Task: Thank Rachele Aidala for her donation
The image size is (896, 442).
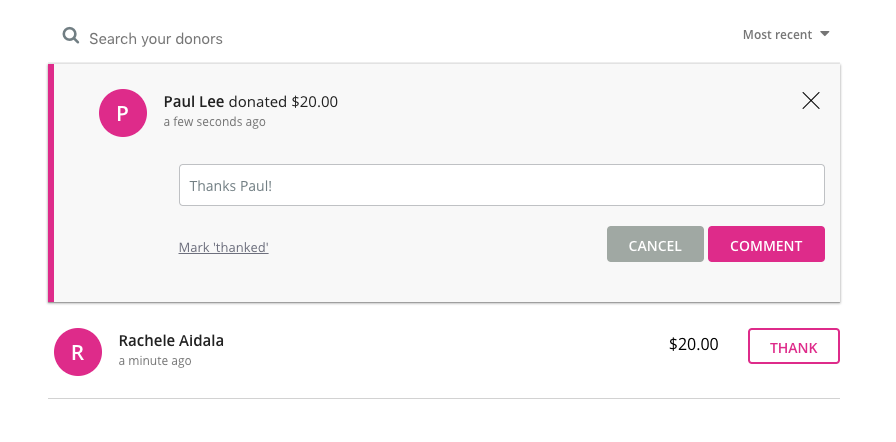Action: [x=794, y=346]
